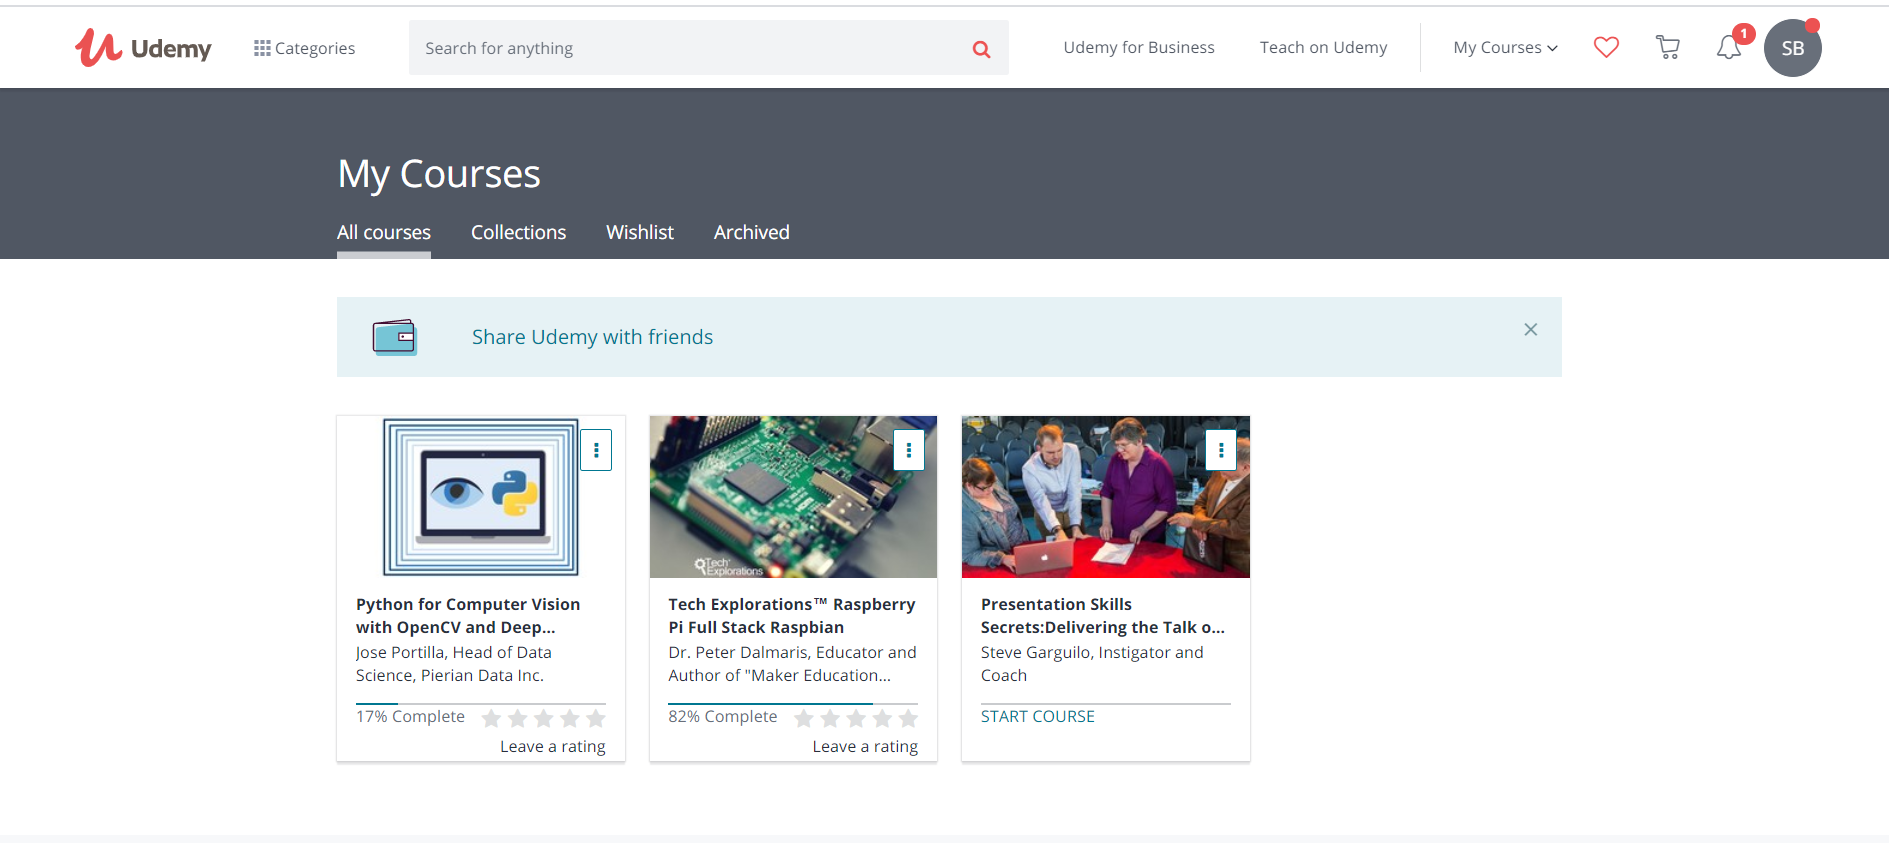Switch to the Wishlist tab
The image size is (1889, 843).
point(640,232)
